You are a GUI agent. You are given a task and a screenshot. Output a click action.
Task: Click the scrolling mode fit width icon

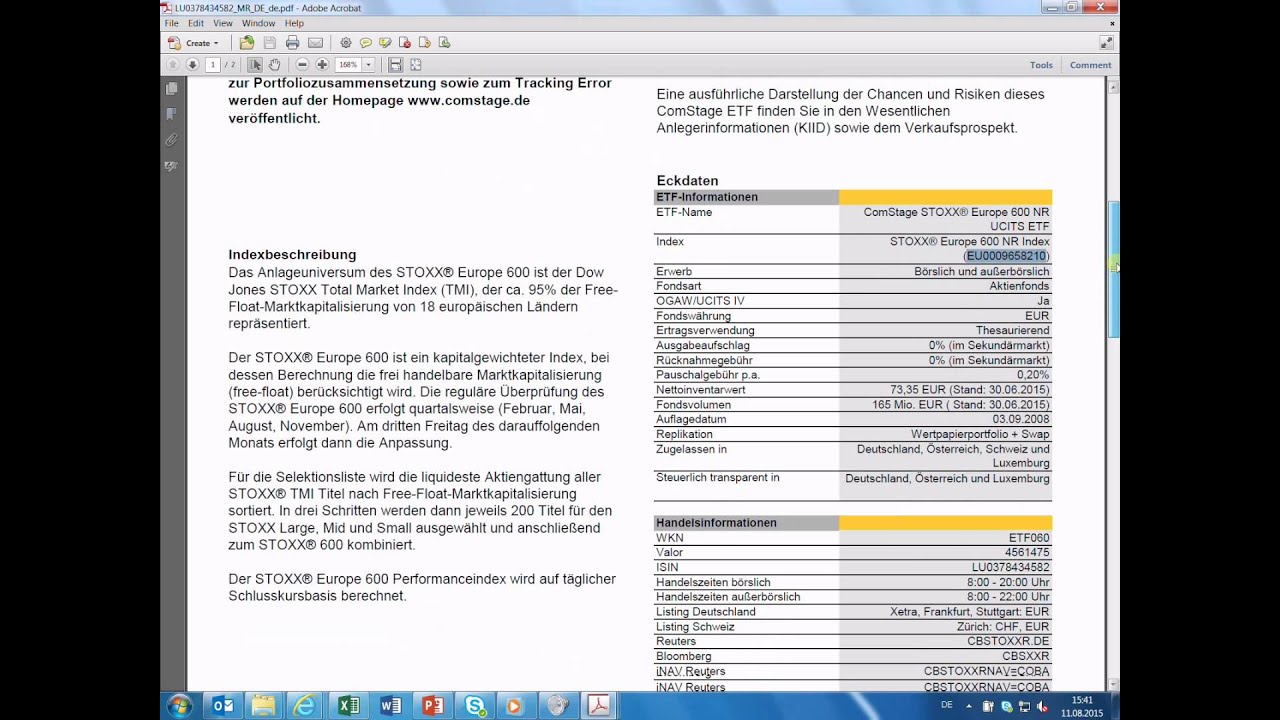coord(396,65)
